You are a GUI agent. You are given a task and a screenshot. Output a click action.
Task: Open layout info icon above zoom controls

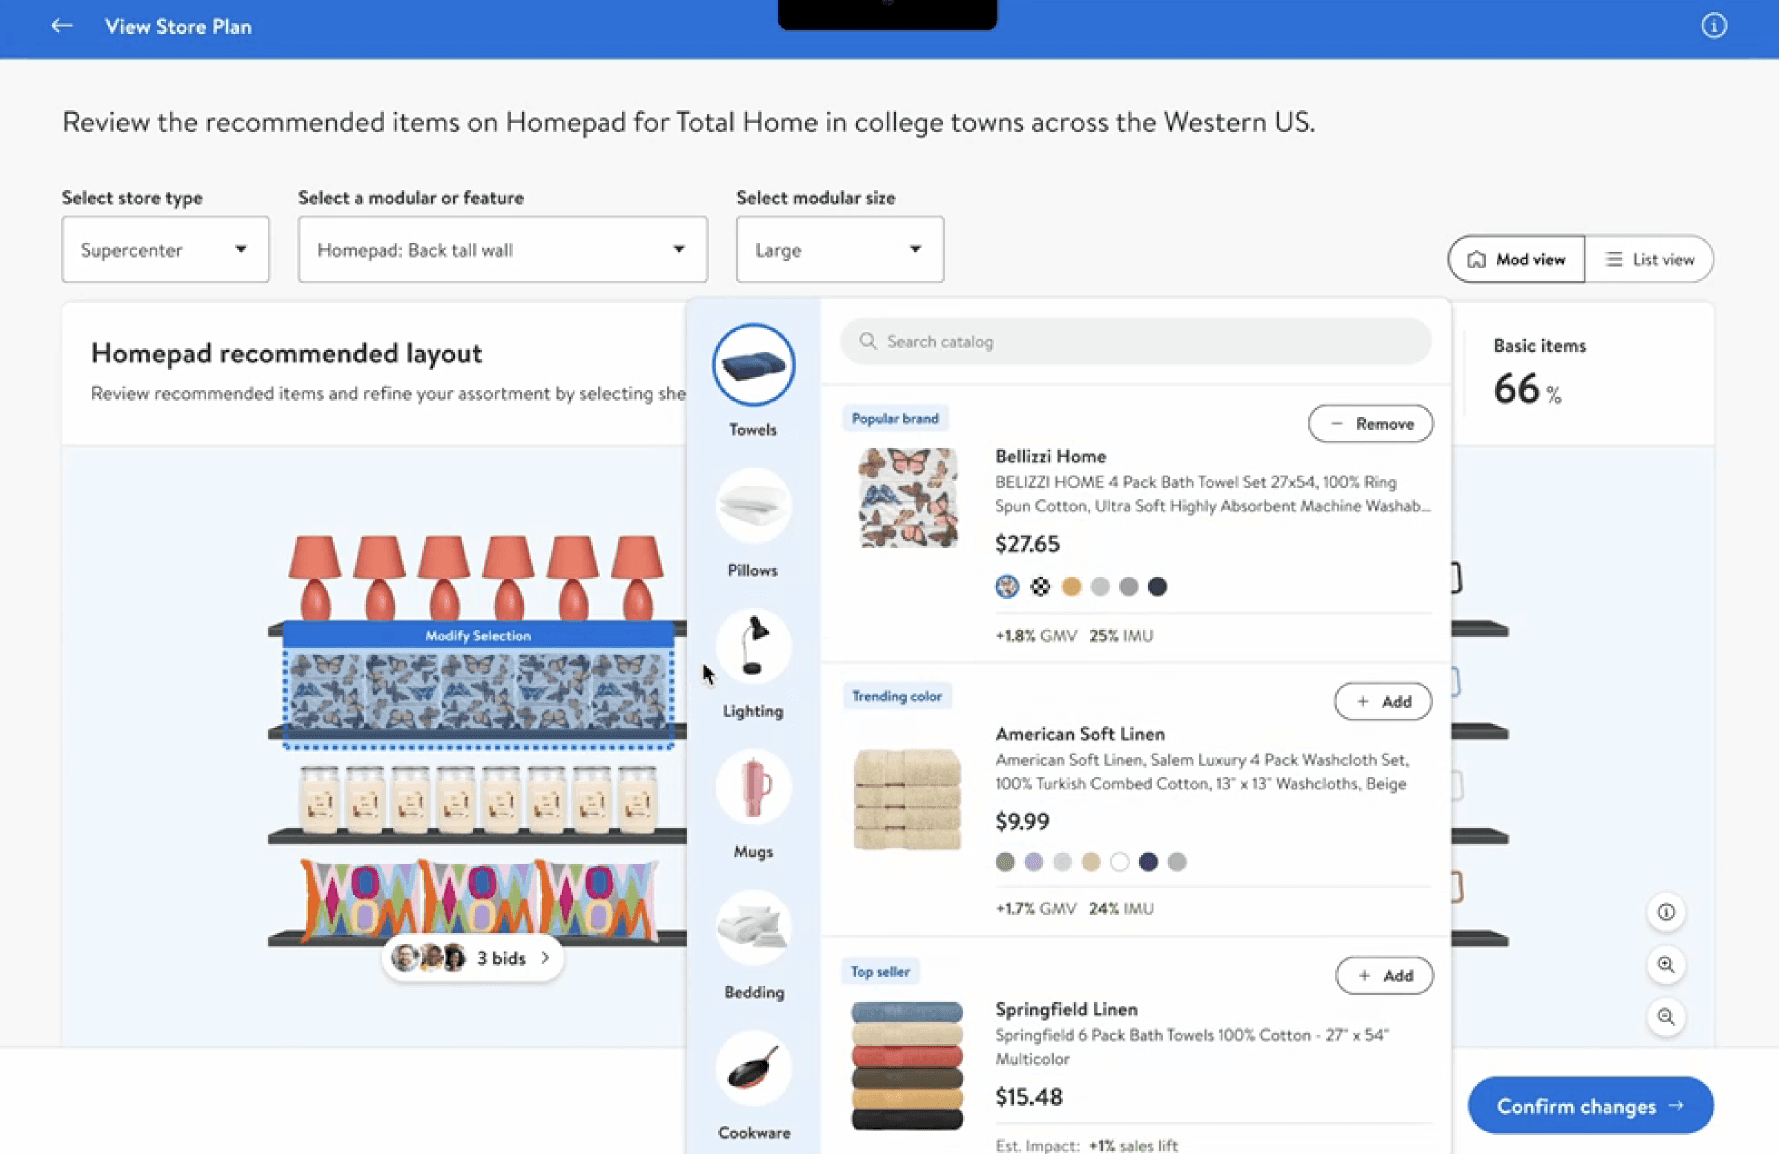[x=1666, y=912]
